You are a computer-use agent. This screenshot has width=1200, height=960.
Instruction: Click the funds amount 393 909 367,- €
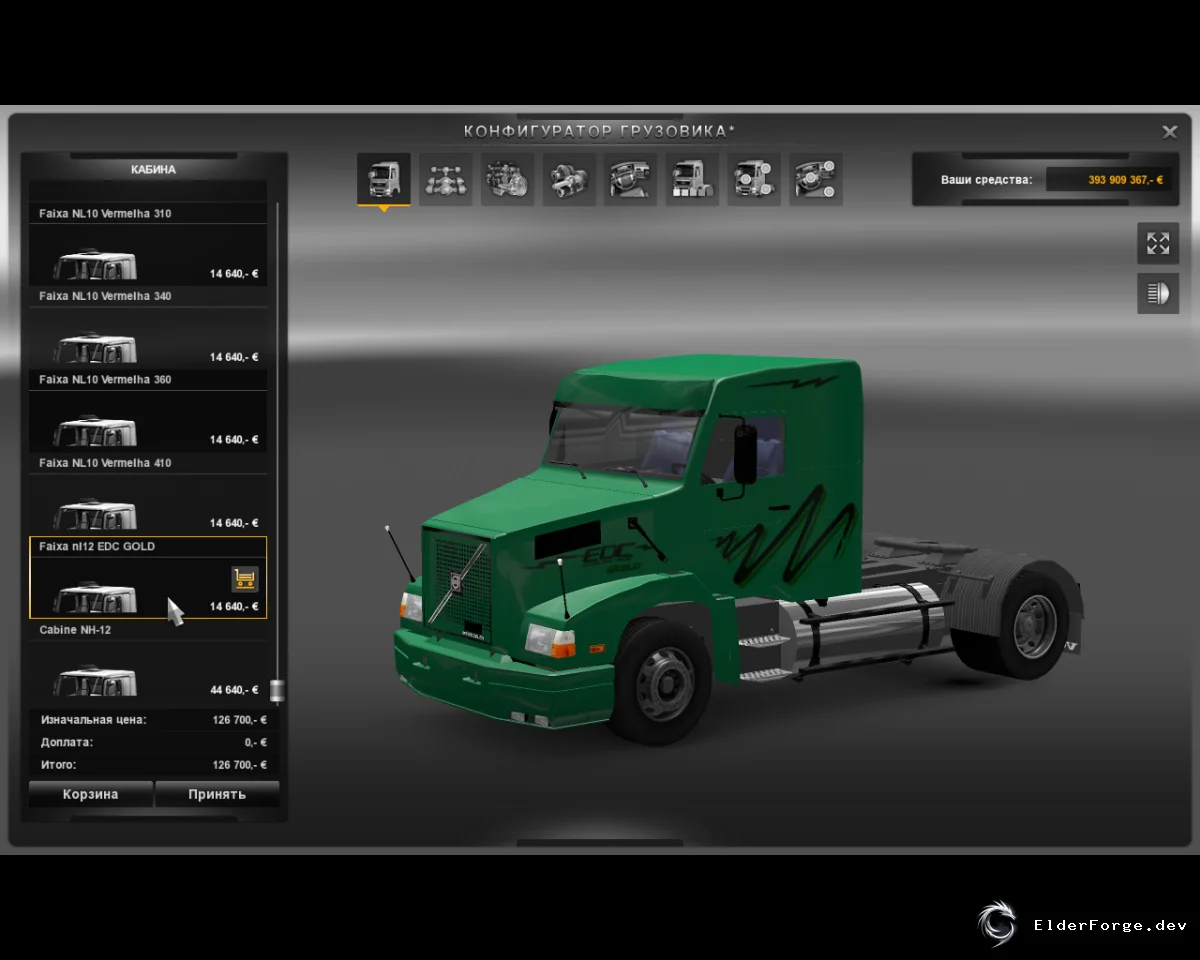[1126, 180]
